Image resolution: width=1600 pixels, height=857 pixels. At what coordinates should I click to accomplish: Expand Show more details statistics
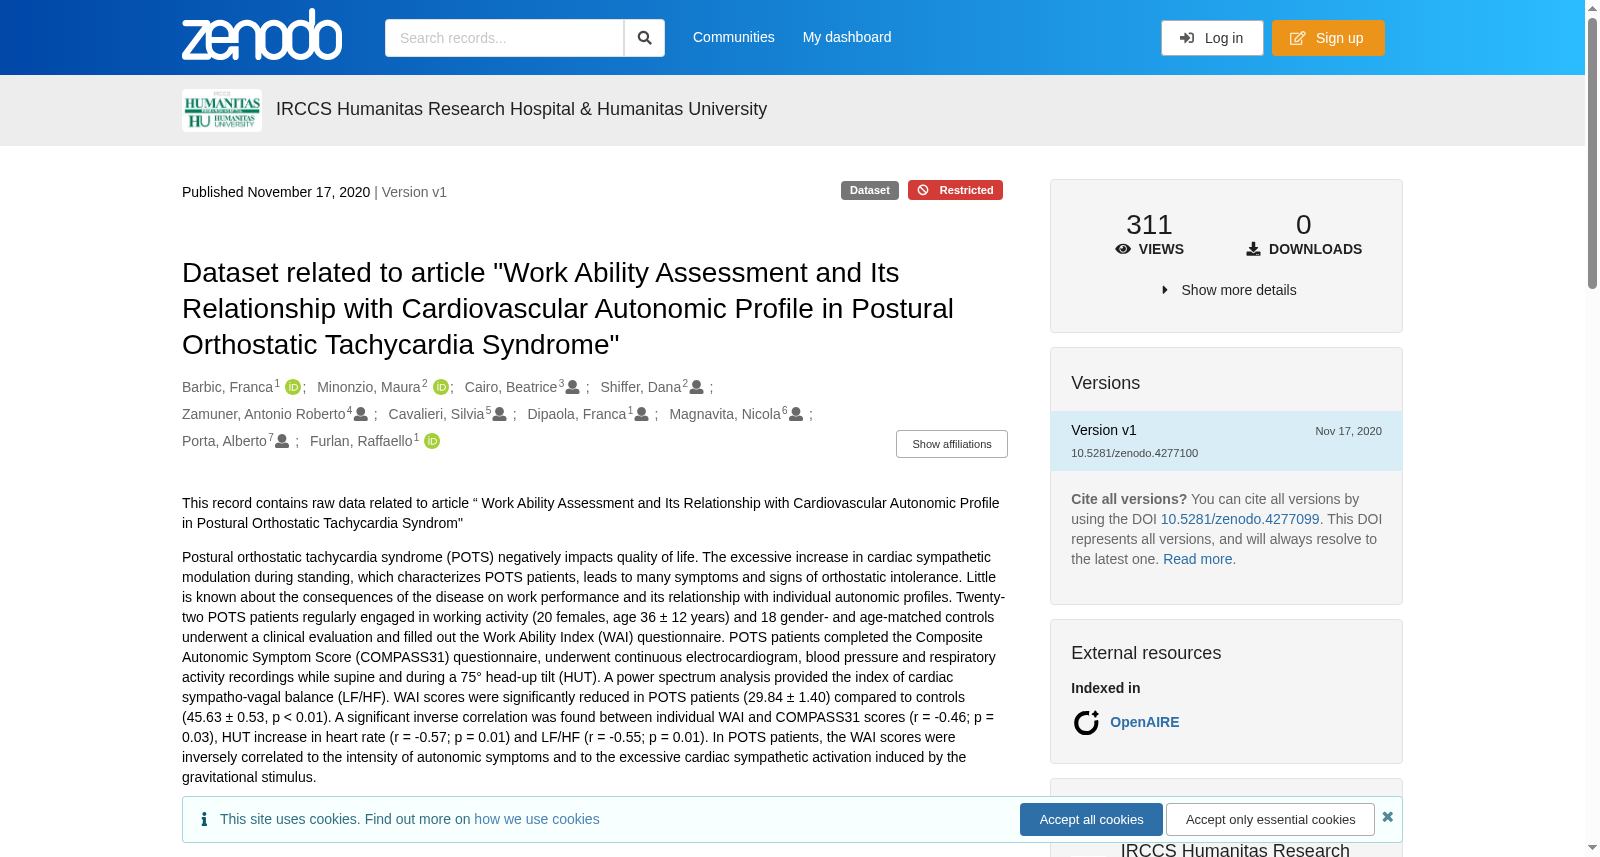click(x=1227, y=290)
